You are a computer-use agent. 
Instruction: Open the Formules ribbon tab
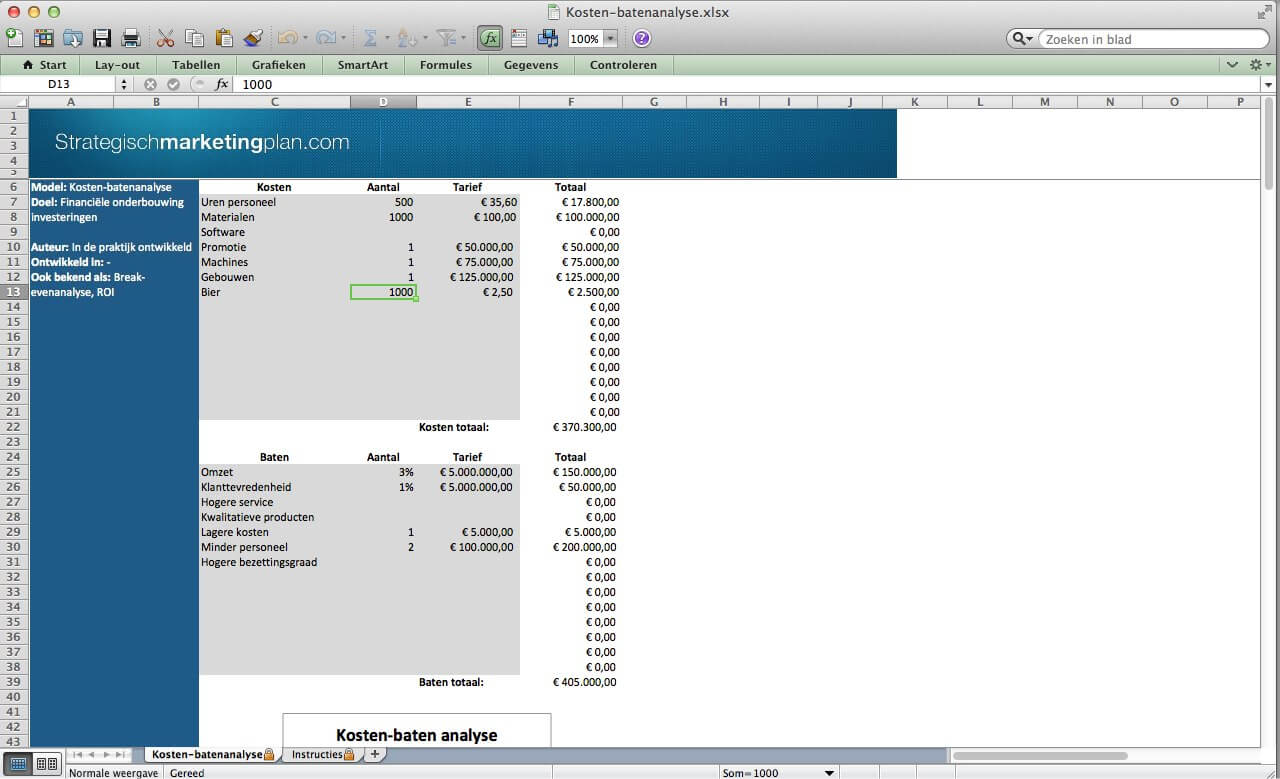[446, 65]
